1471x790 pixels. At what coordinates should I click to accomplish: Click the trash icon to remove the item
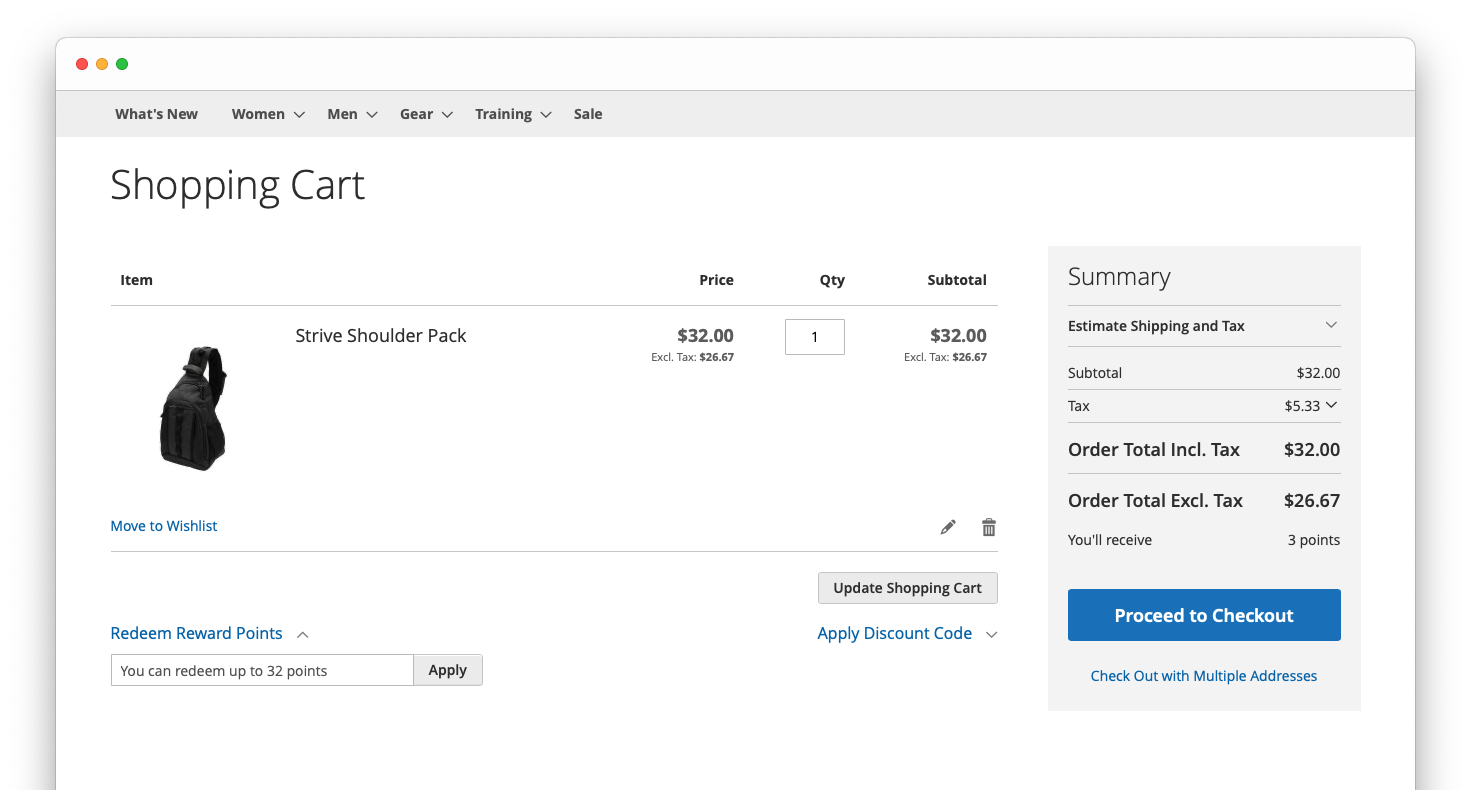pyautogui.click(x=988, y=526)
